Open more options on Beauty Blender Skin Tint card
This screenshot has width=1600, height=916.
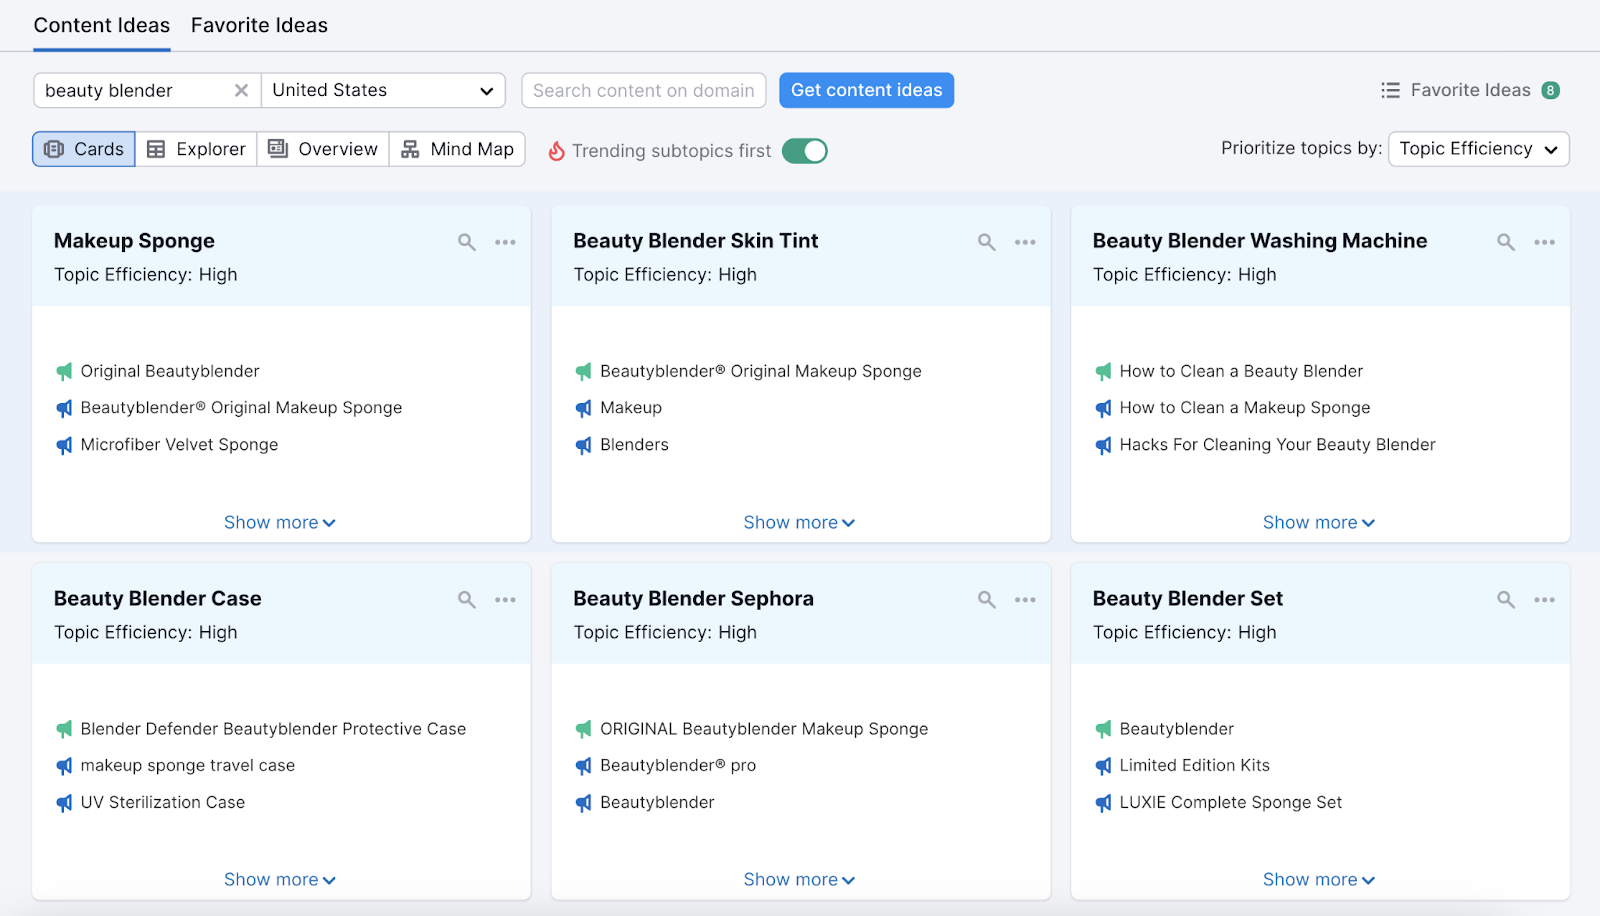tap(1025, 242)
